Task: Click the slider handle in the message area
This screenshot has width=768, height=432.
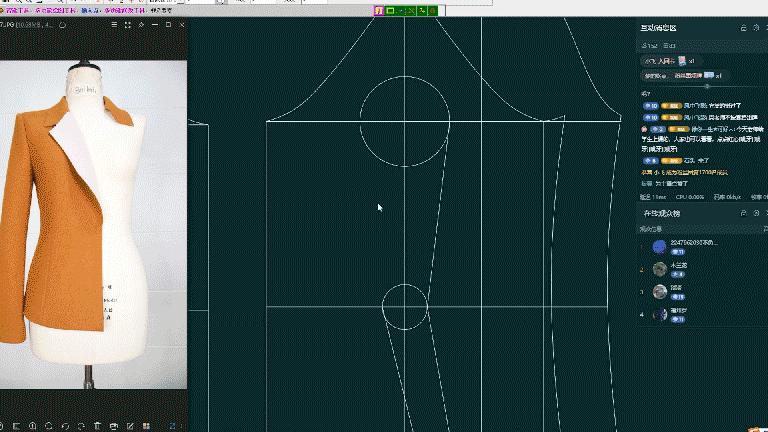Action: 707,86
